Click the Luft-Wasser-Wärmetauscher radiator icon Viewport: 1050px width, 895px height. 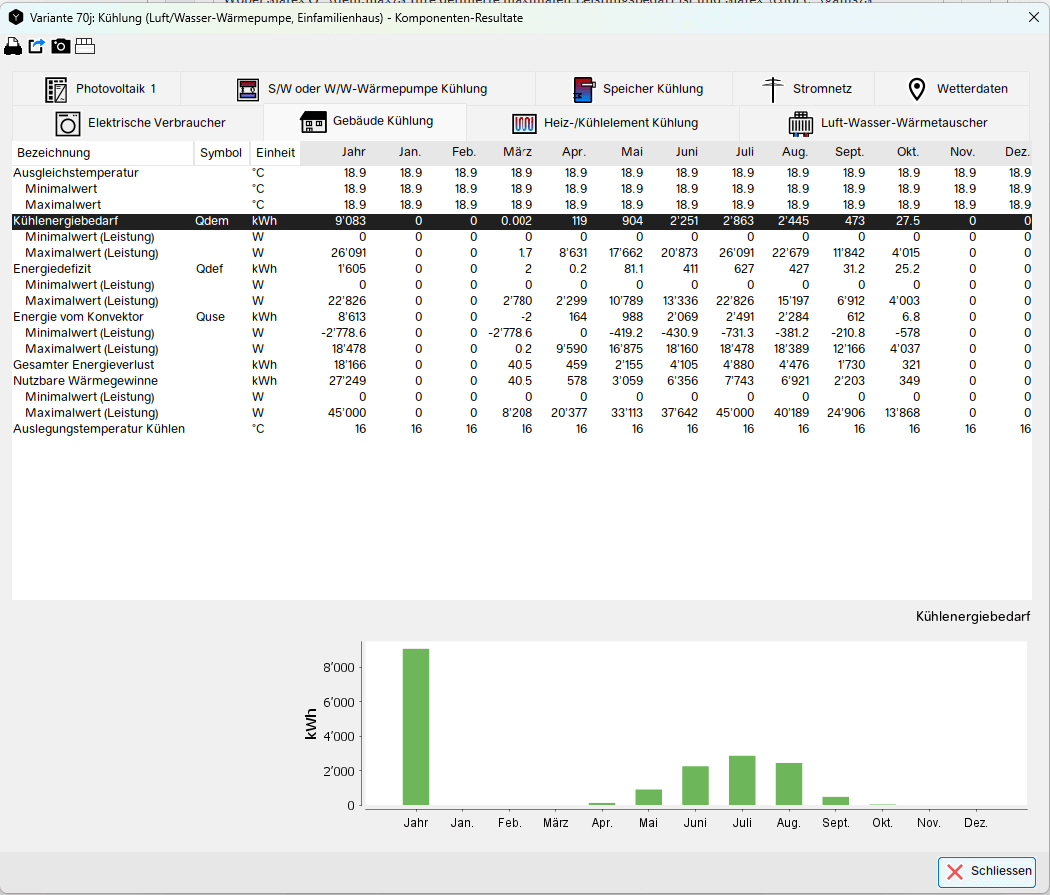coord(800,123)
